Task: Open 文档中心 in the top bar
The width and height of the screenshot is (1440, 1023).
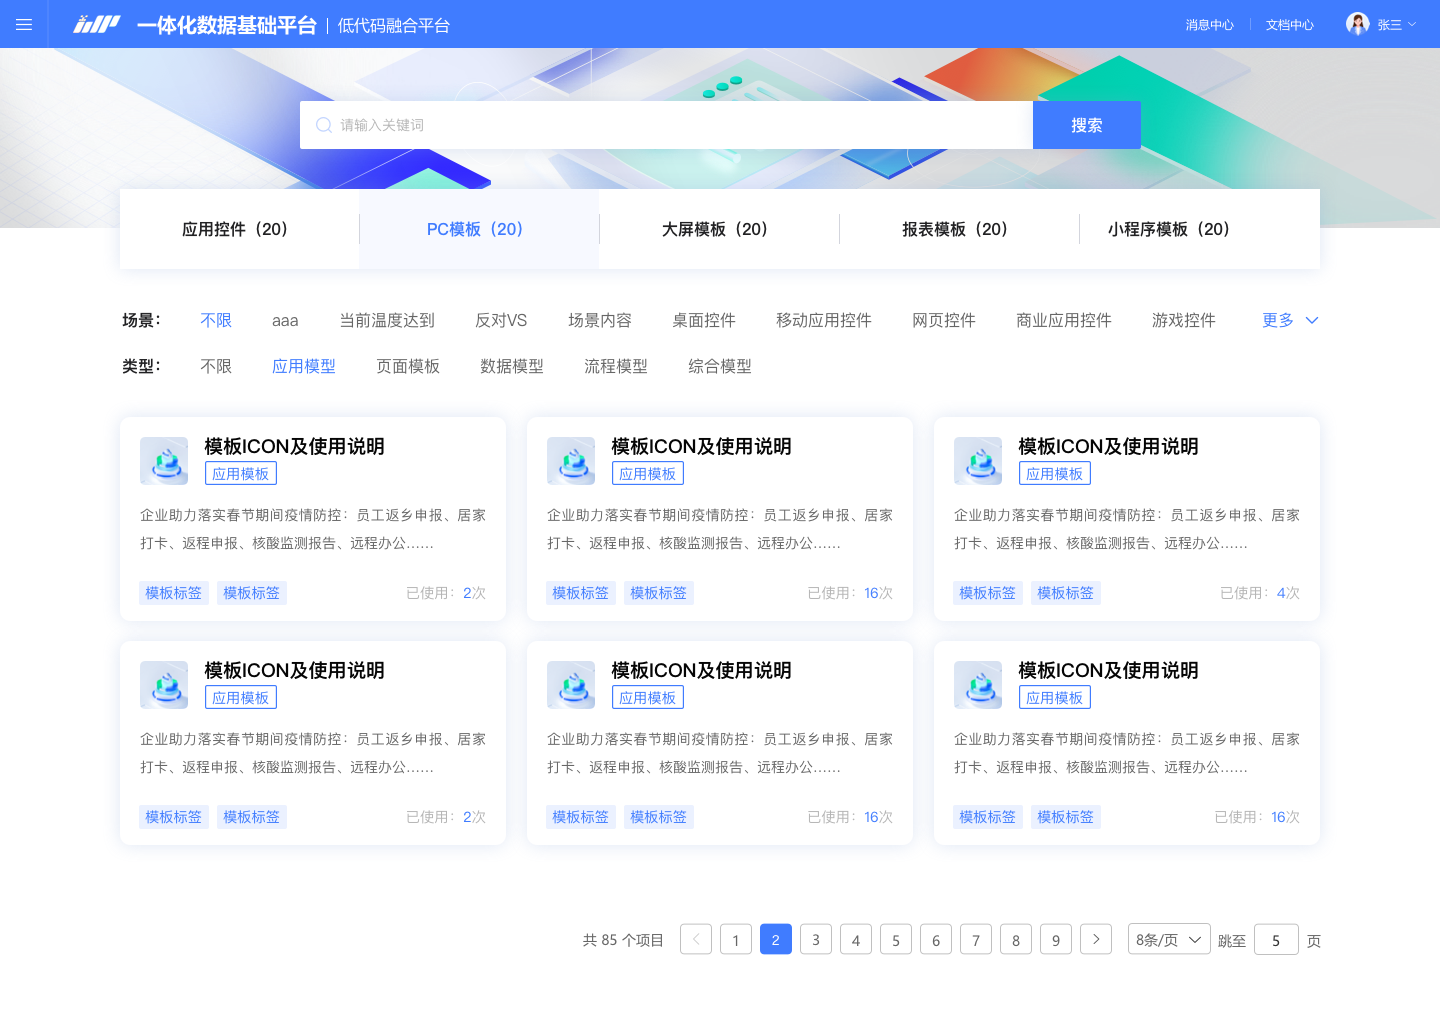Action: tap(1289, 24)
